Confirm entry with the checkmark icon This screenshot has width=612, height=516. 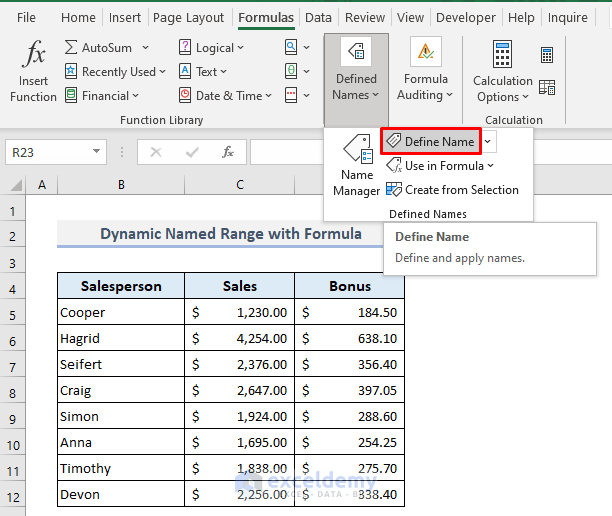click(192, 152)
